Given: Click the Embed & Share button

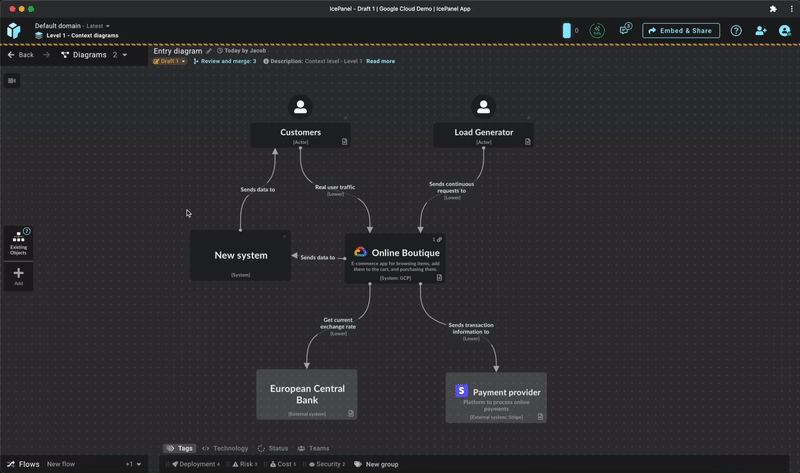Looking at the screenshot, I should (x=680, y=31).
